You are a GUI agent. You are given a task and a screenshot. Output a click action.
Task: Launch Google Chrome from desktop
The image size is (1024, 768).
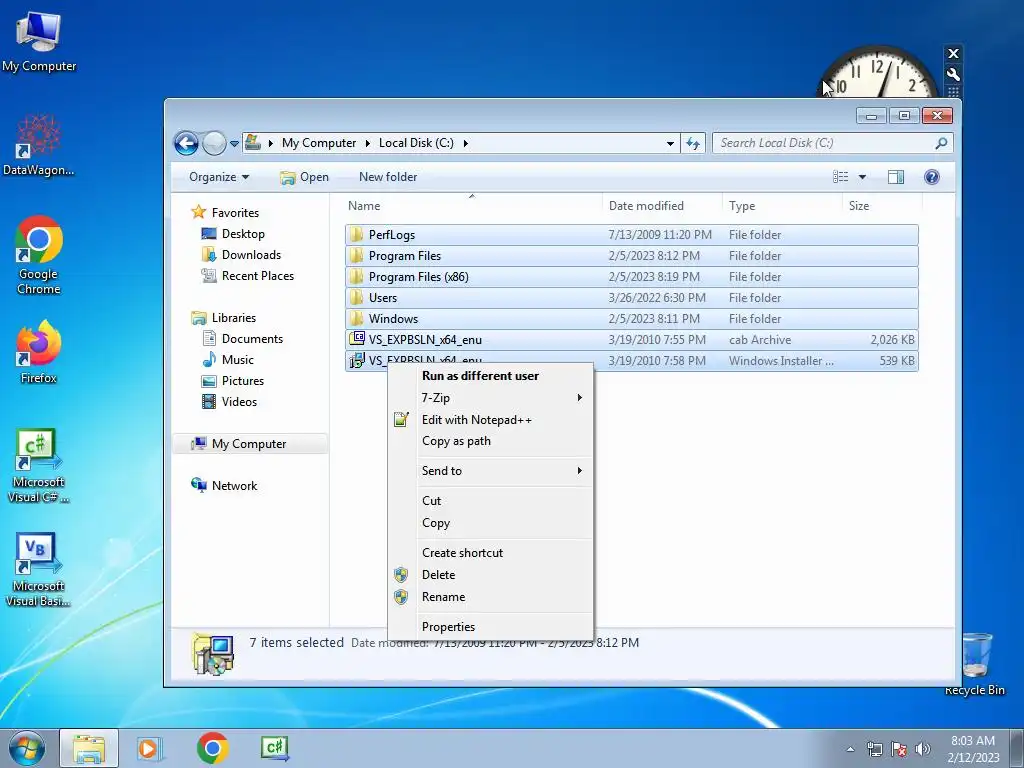(x=39, y=255)
